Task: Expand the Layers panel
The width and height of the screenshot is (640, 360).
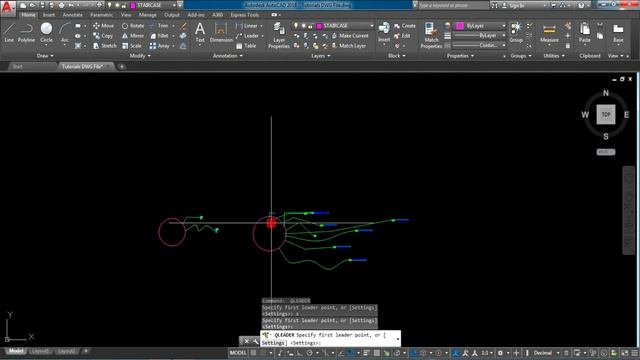Action: [x=321, y=56]
